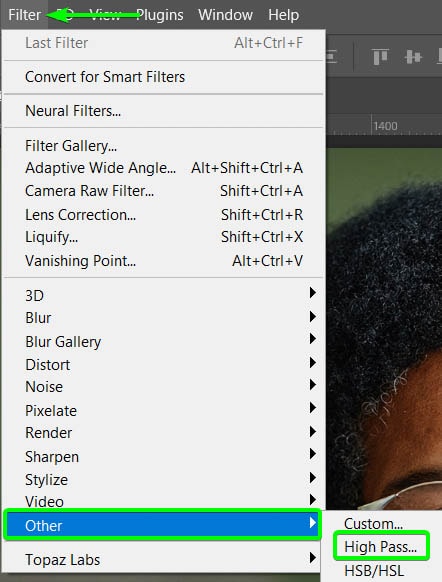Open the Window menu
Screen dimensions: 442x582
[x=225, y=15]
